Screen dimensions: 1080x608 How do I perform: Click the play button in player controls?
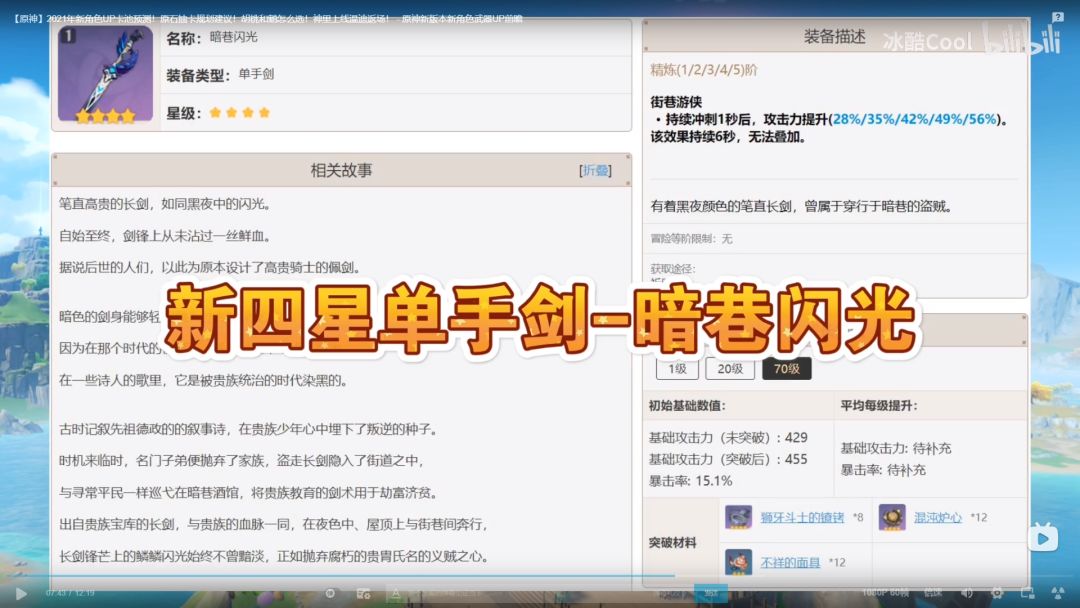pos(21,594)
